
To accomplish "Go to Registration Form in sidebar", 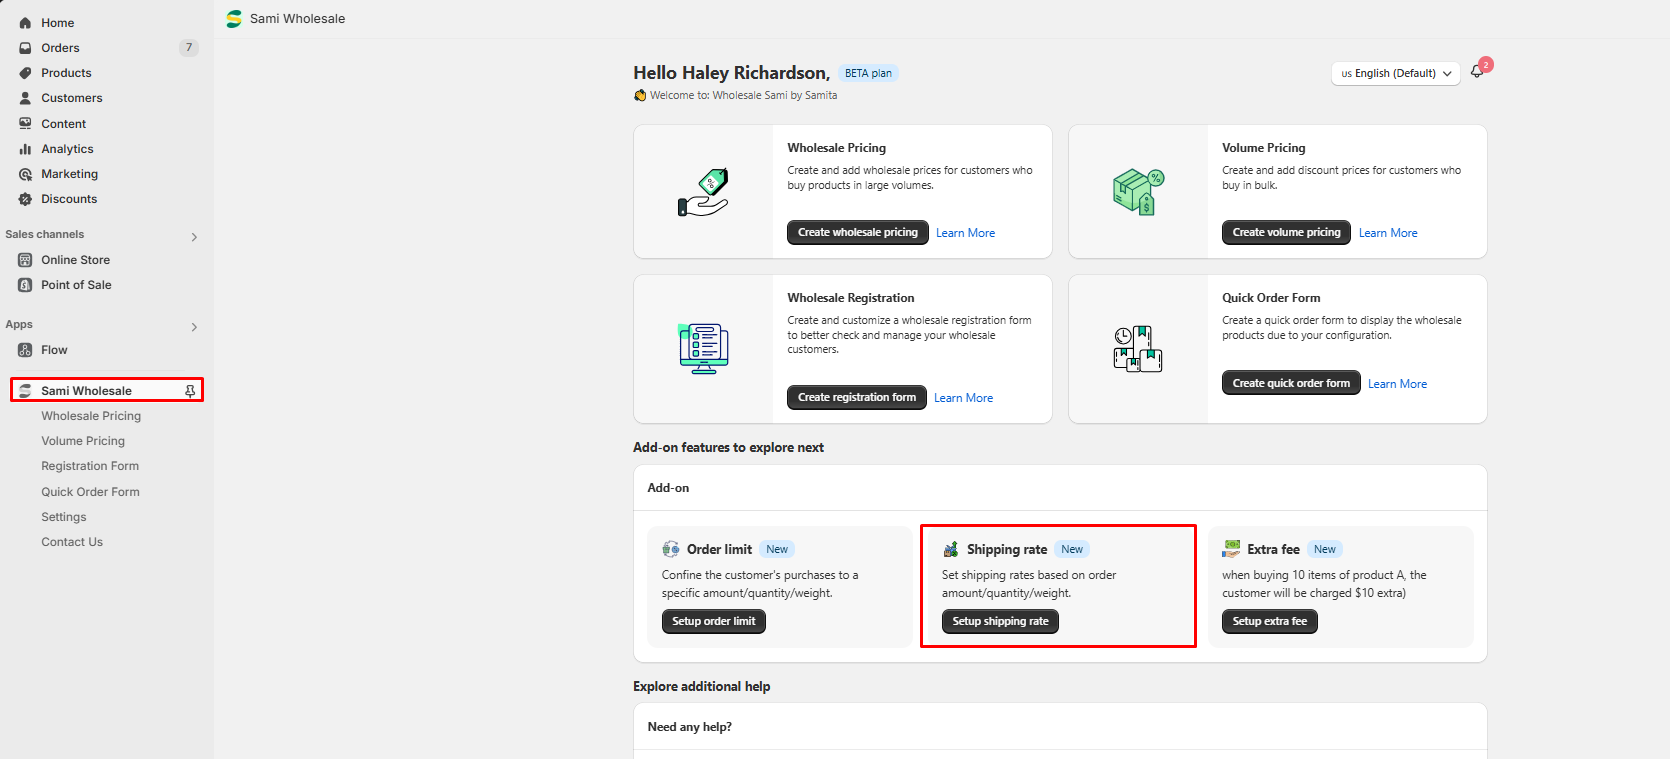I will [90, 466].
